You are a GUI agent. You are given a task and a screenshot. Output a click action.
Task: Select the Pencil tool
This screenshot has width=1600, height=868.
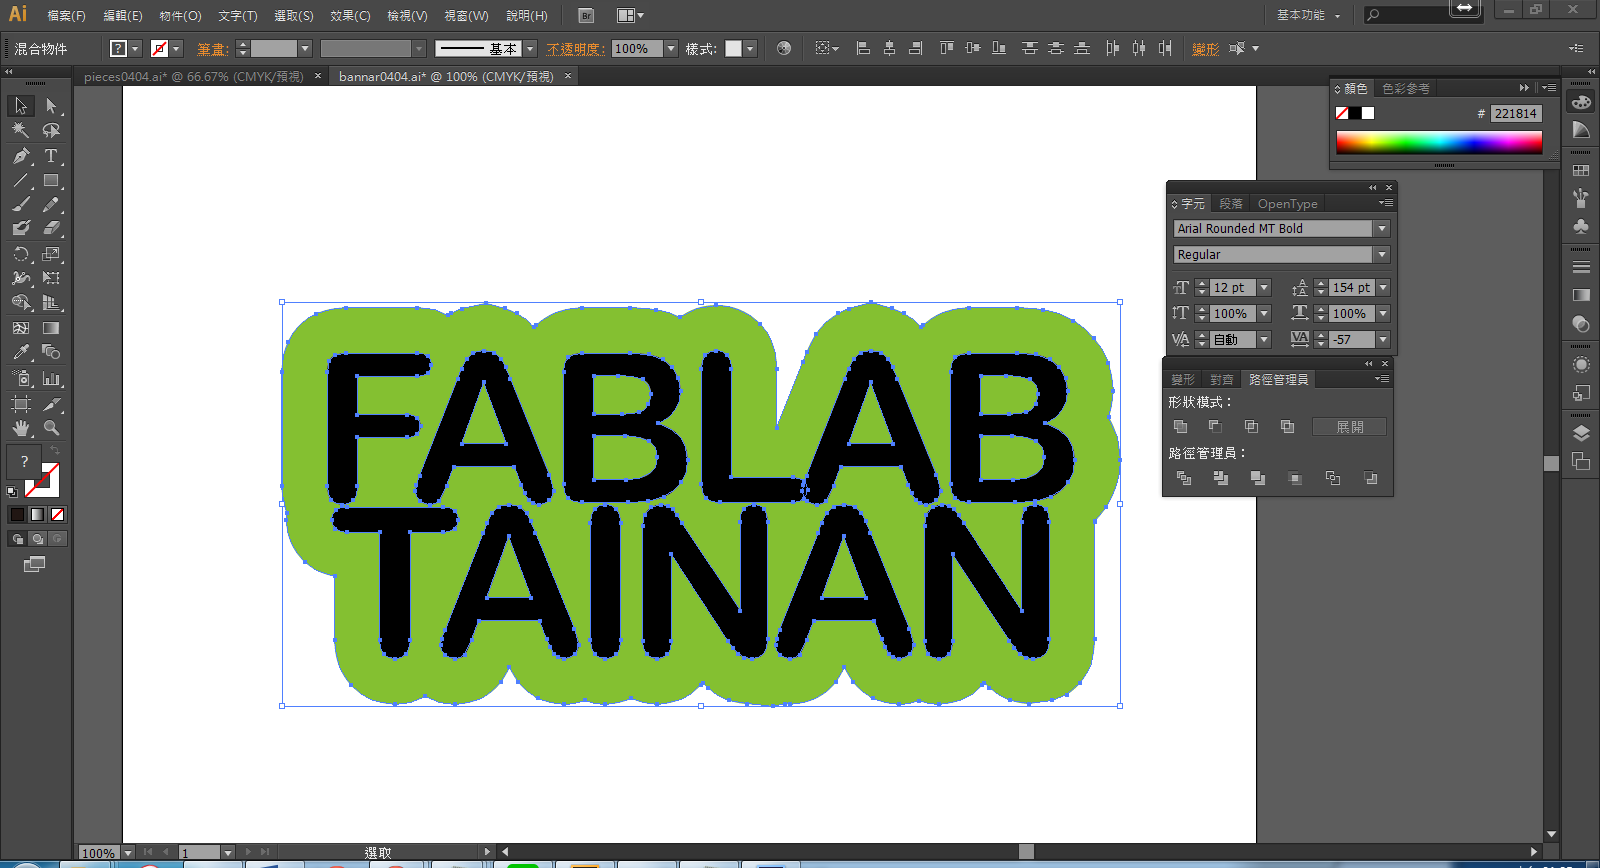51,204
